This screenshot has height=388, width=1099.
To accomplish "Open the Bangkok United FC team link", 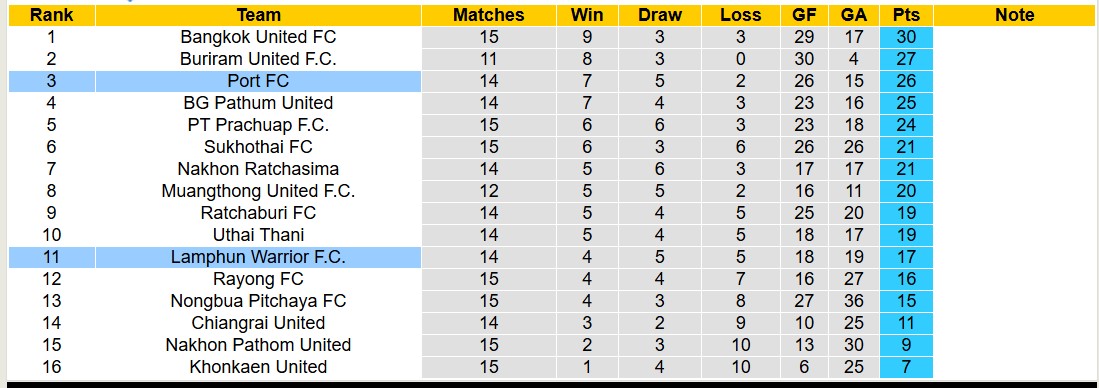I will click(258, 37).
